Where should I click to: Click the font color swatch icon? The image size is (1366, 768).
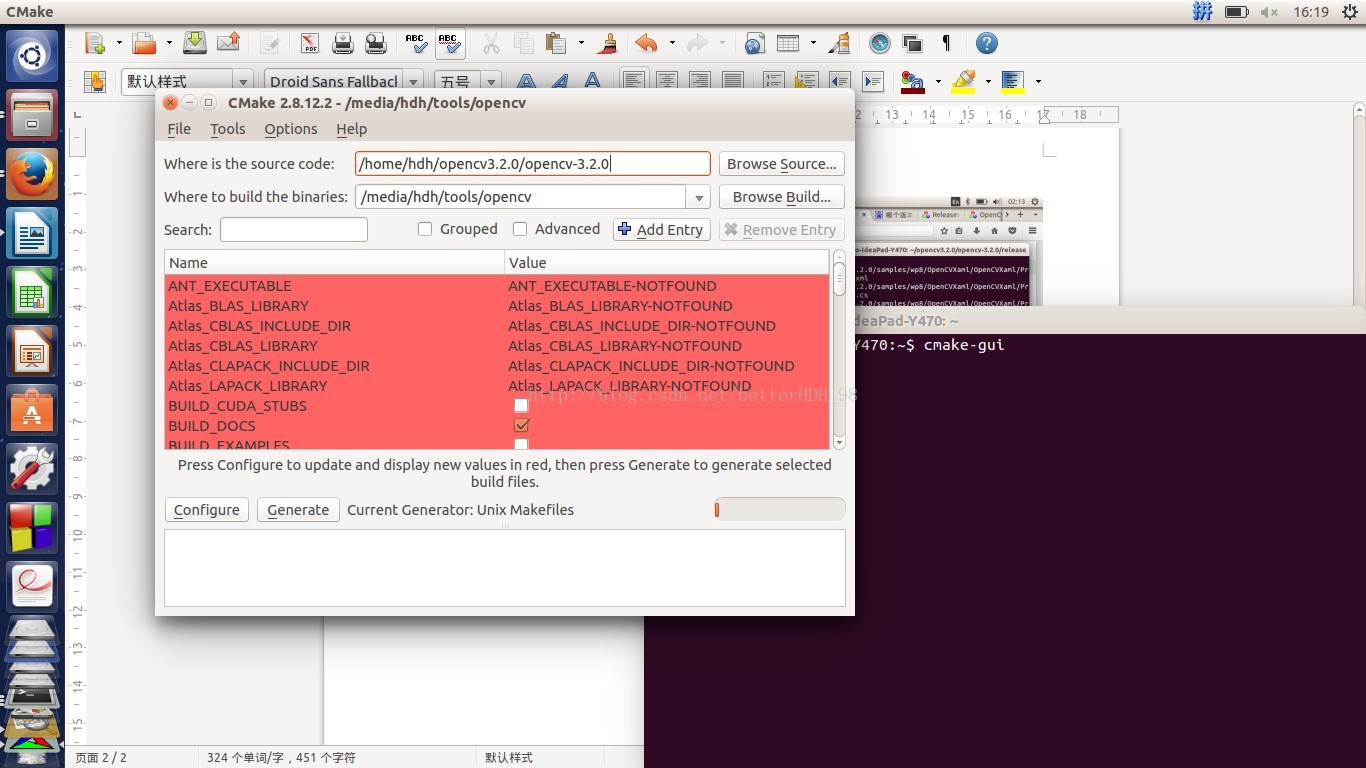pos(912,81)
